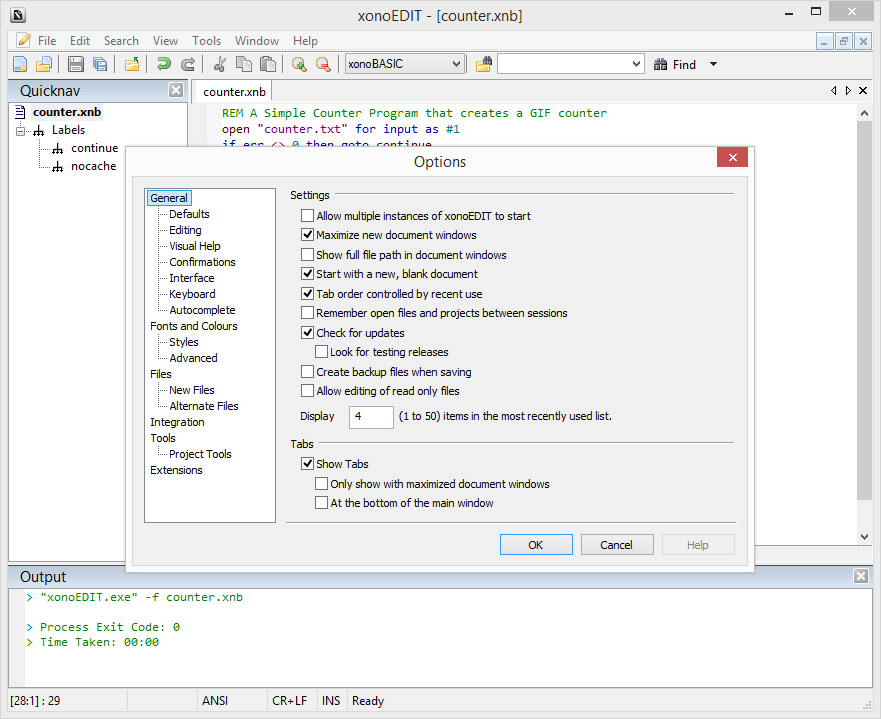Click the Save All icon
Viewport: 881px width, 719px height.
coord(100,64)
